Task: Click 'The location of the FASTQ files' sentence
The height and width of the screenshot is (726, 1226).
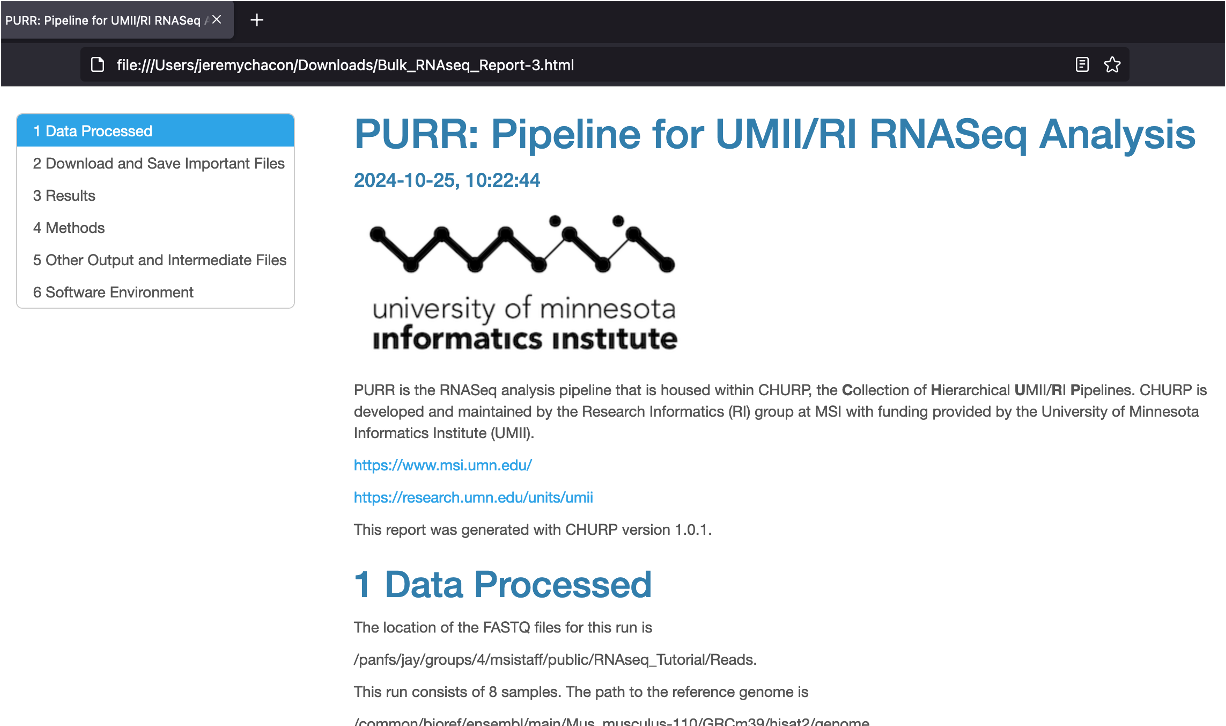Action: (503, 628)
